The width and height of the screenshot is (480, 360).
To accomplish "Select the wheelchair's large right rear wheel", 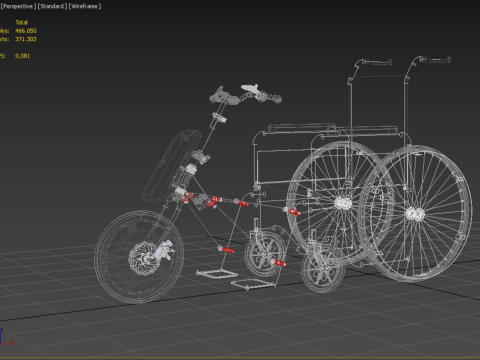I will (x=415, y=213).
